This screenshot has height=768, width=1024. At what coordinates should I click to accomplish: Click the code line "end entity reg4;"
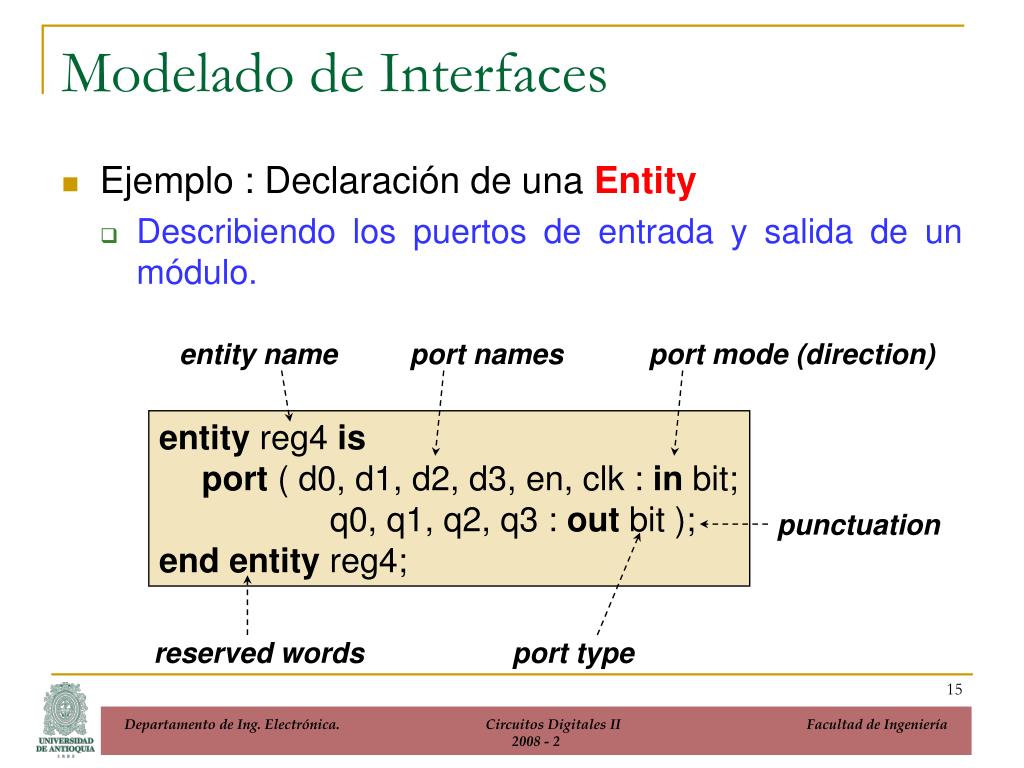point(283,562)
